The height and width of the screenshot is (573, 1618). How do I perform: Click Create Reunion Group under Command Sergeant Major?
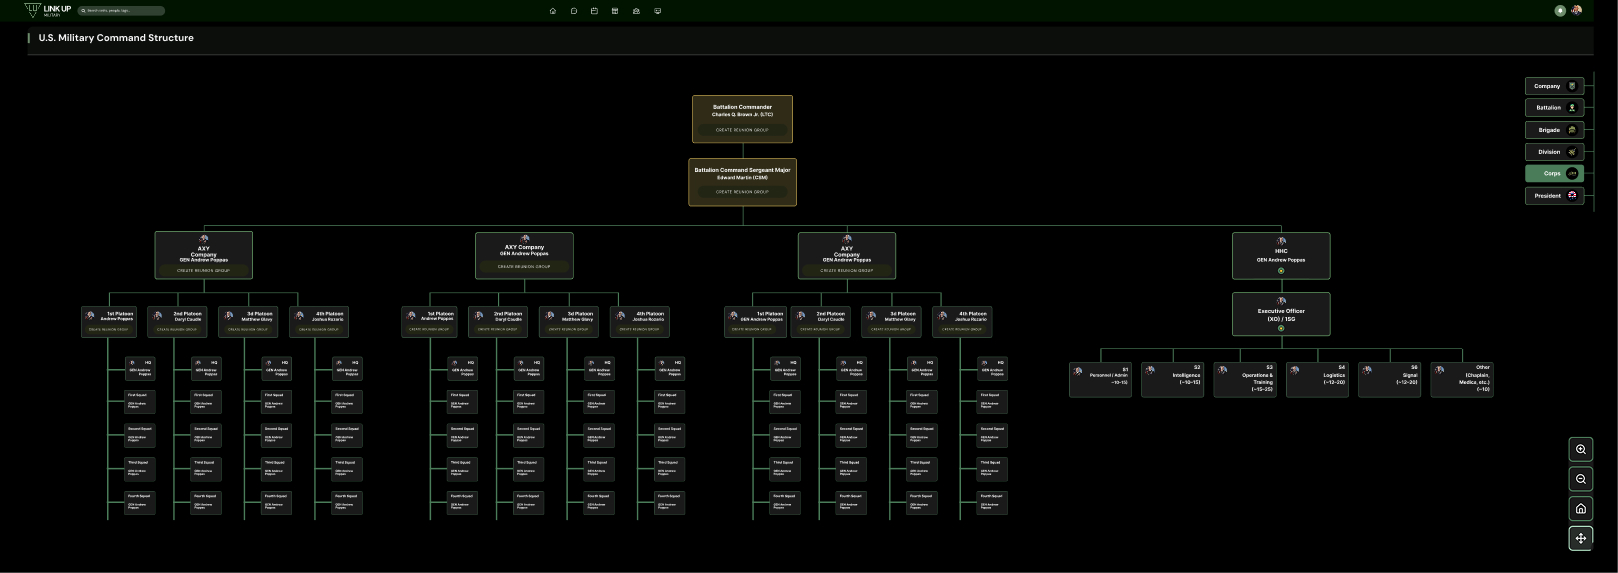point(742,192)
